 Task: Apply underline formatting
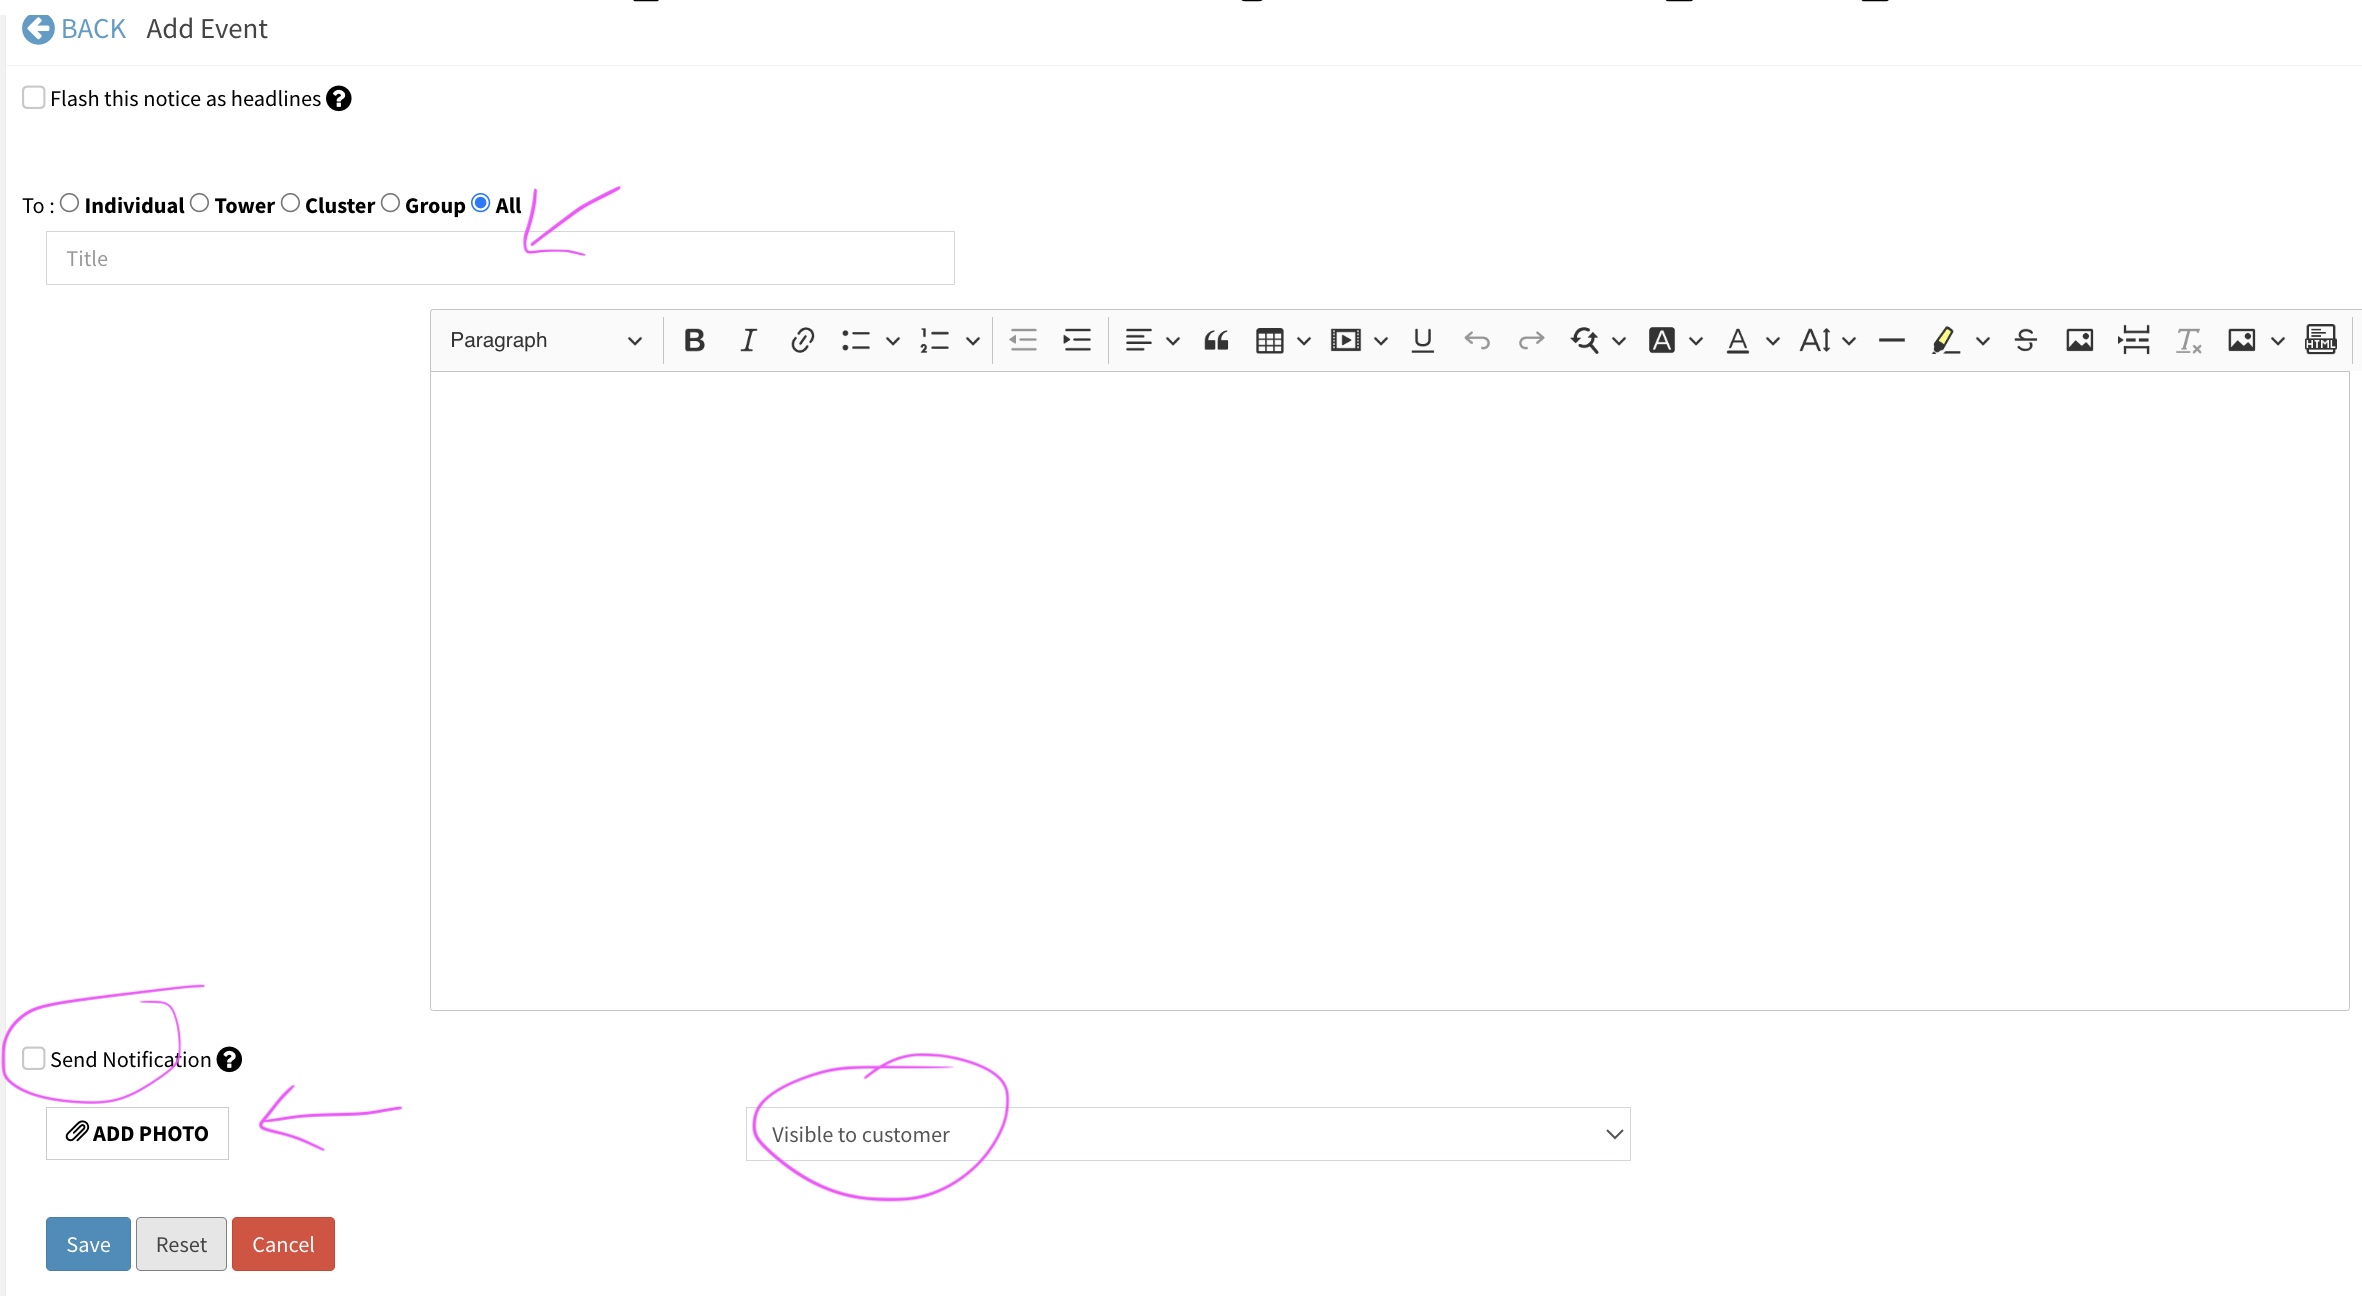[x=1422, y=340]
